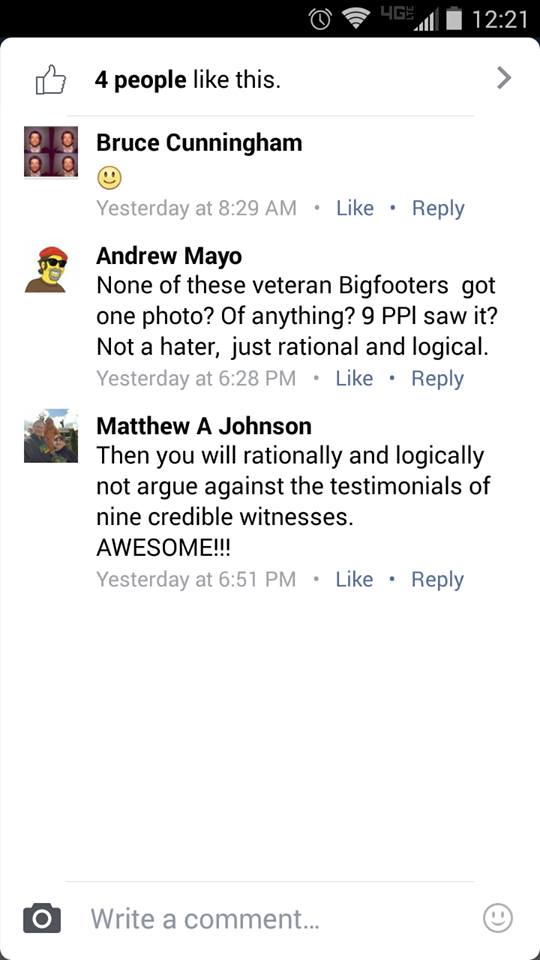
Task: View Bruce Cunningham's profile picture
Action: (51, 152)
